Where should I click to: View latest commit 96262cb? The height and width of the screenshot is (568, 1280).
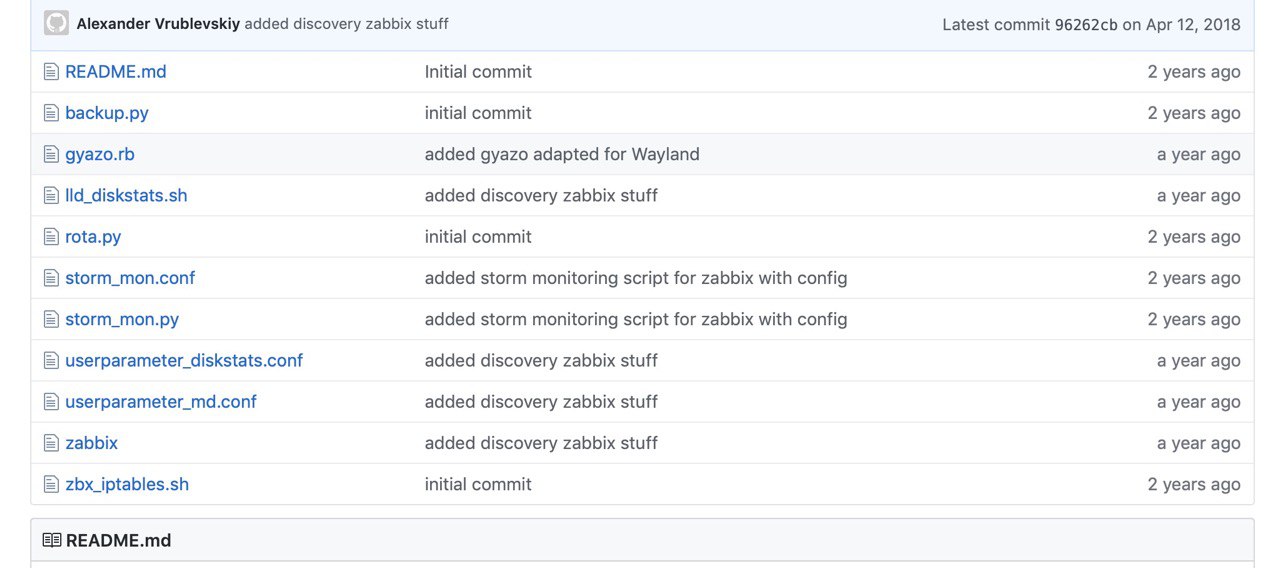(x=1086, y=24)
